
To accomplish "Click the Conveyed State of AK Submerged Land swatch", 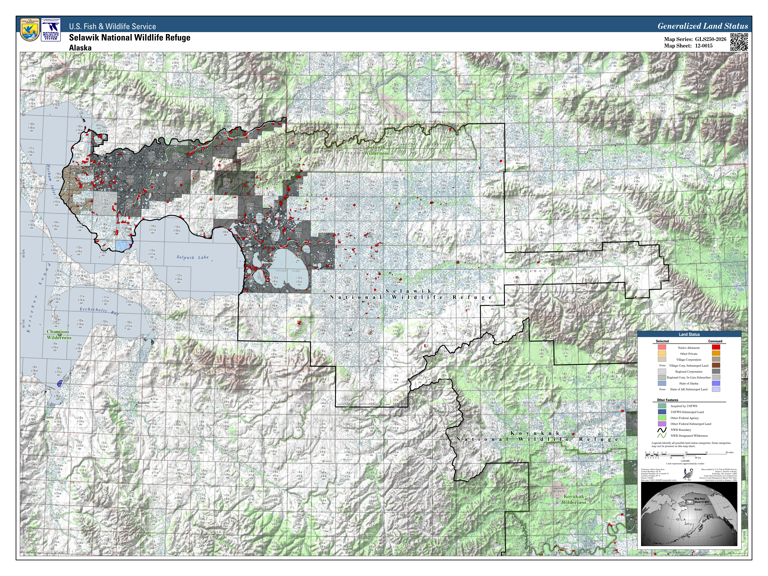I will coord(716,389).
